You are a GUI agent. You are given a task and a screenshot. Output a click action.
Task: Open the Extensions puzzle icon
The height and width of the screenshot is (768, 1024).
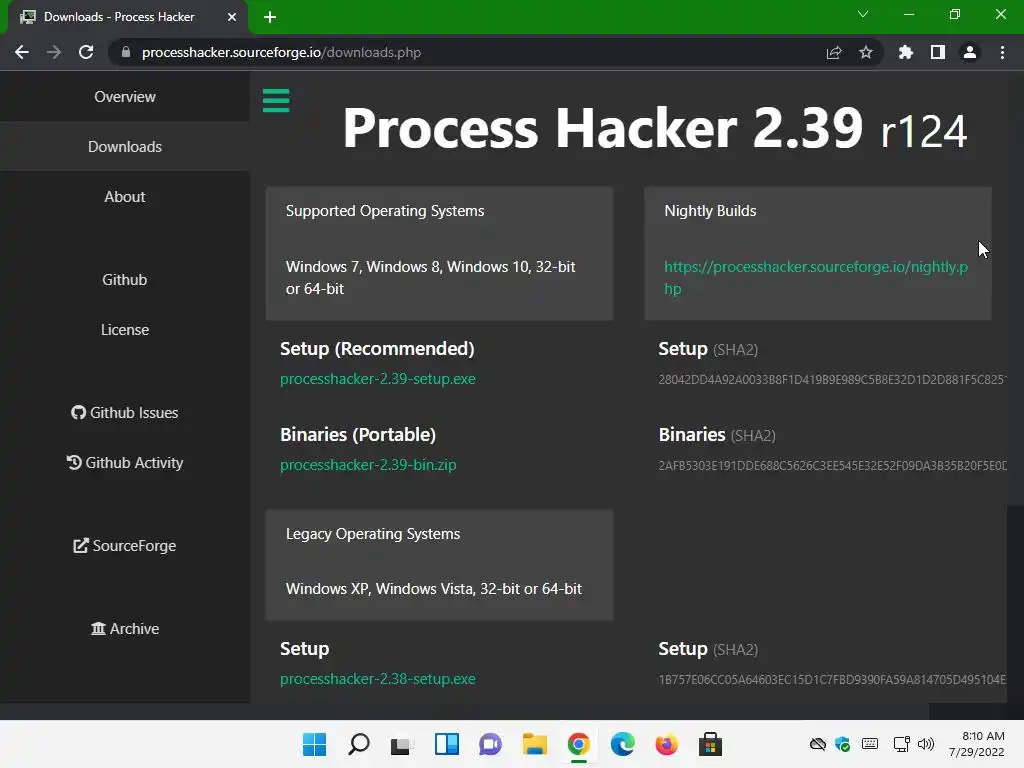[x=906, y=52]
